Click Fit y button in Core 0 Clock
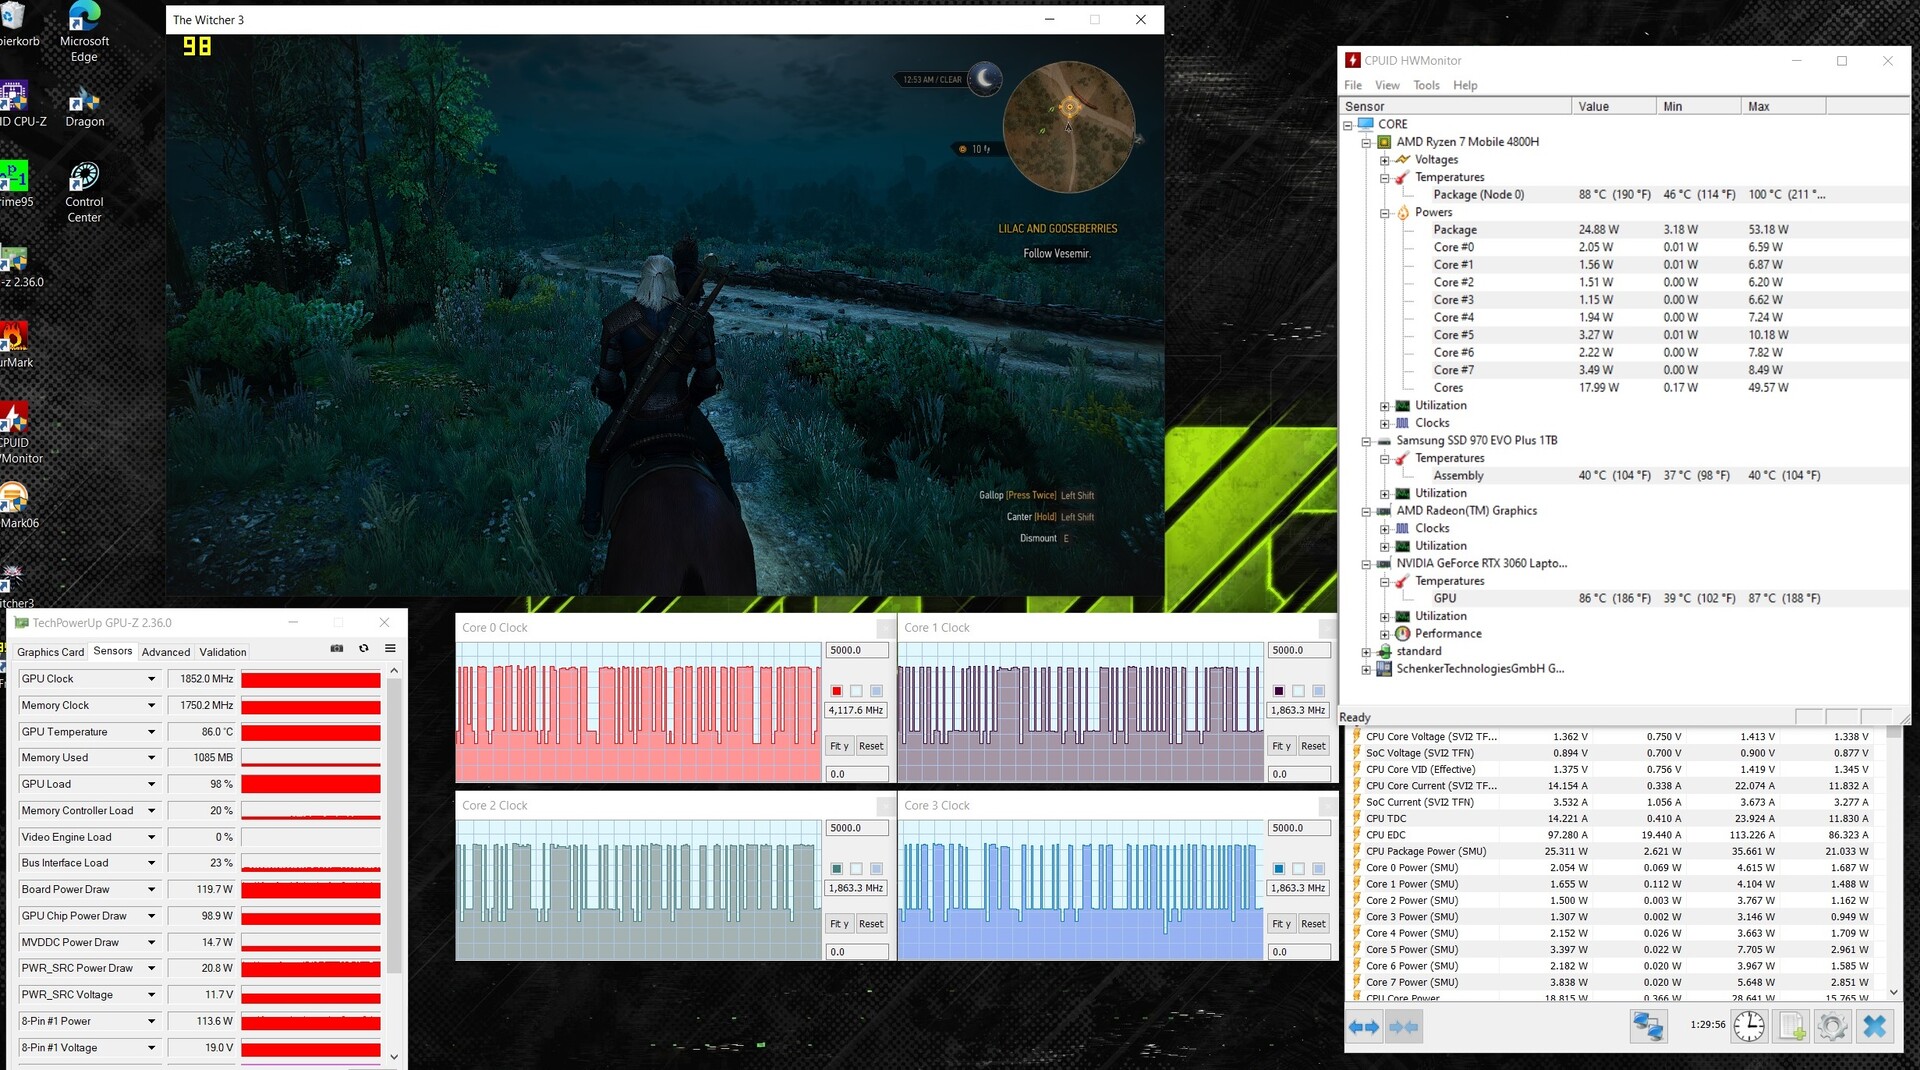Screen dimensions: 1920x1070 839,746
